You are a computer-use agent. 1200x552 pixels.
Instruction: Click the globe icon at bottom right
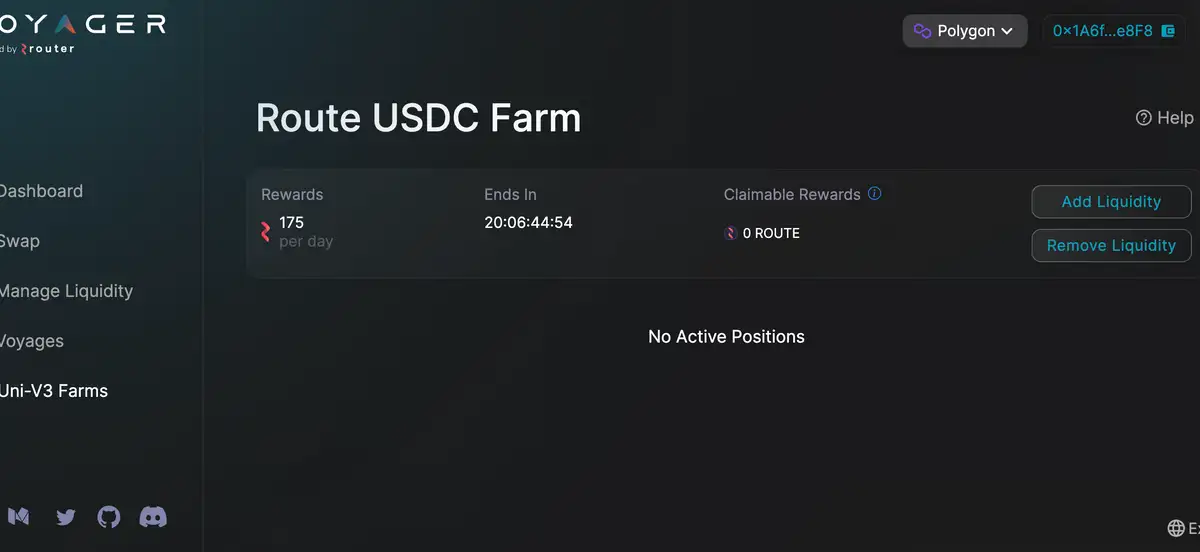(1176, 528)
